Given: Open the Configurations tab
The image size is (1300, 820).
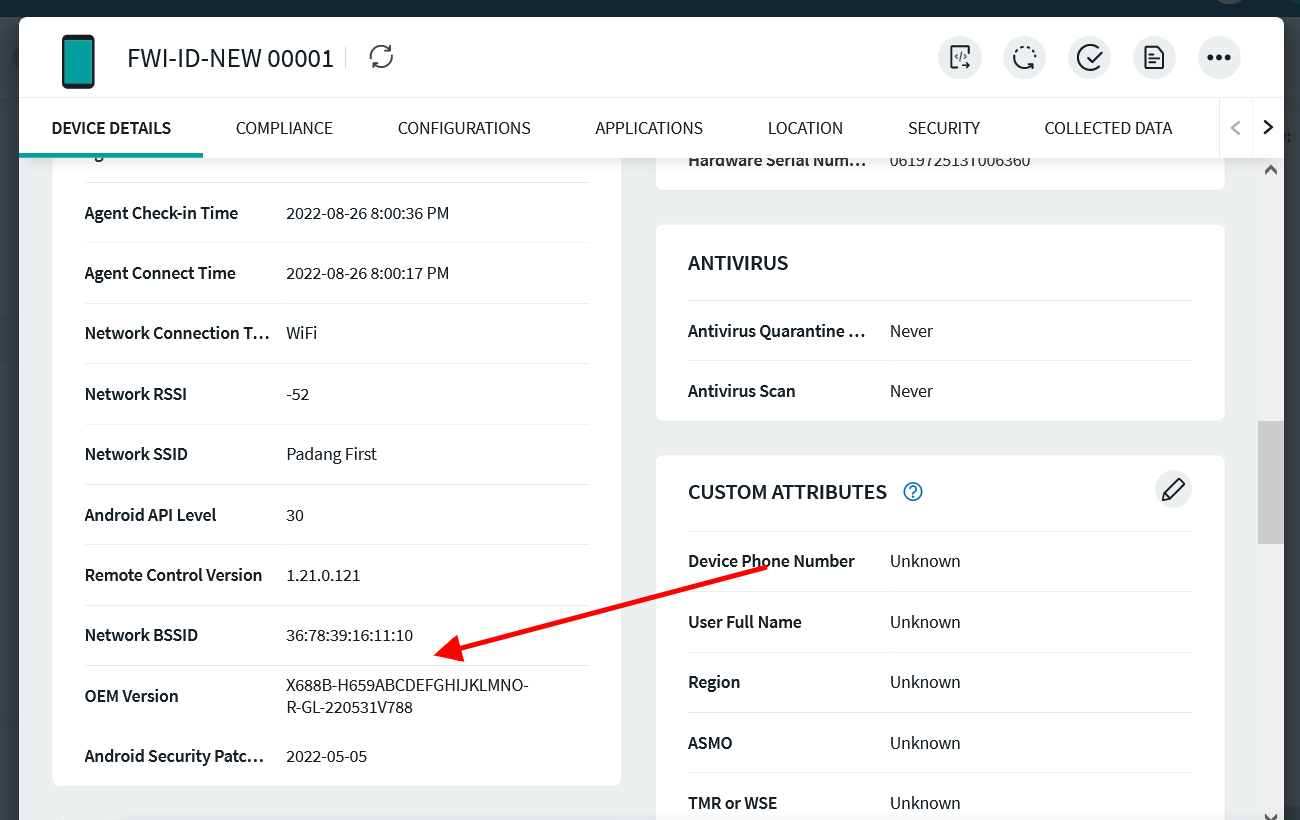Looking at the screenshot, I should [x=464, y=128].
